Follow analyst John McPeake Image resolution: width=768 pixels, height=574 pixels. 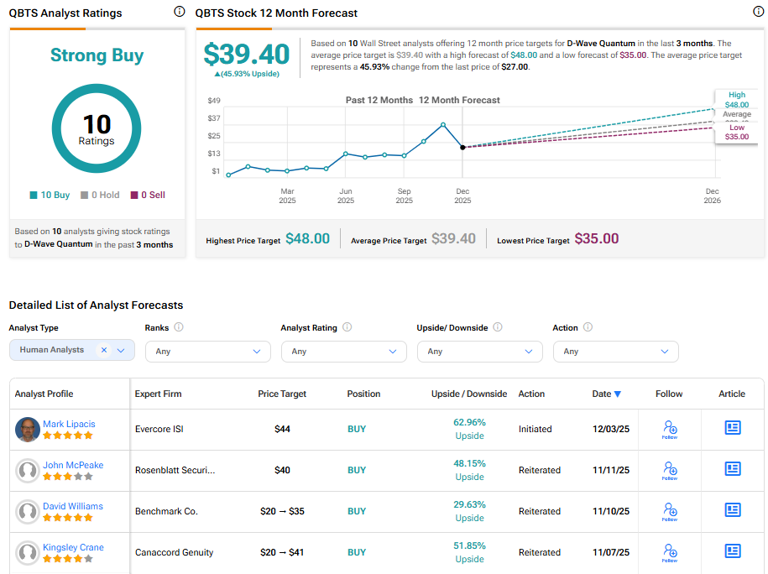(x=670, y=470)
